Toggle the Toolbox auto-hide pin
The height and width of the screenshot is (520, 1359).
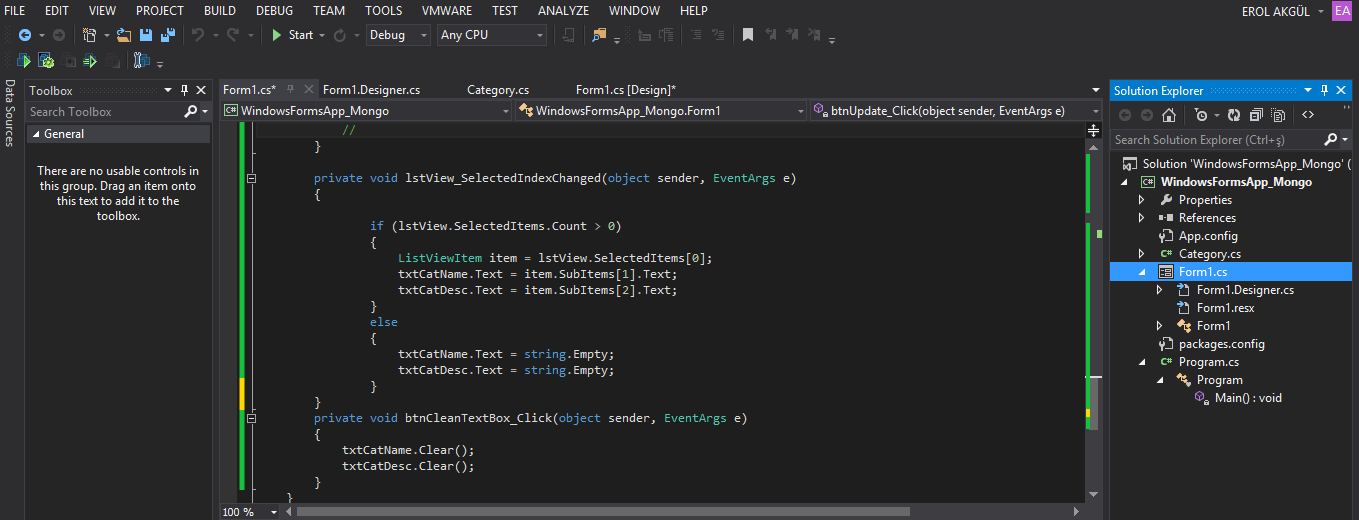click(x=184, y=90)
